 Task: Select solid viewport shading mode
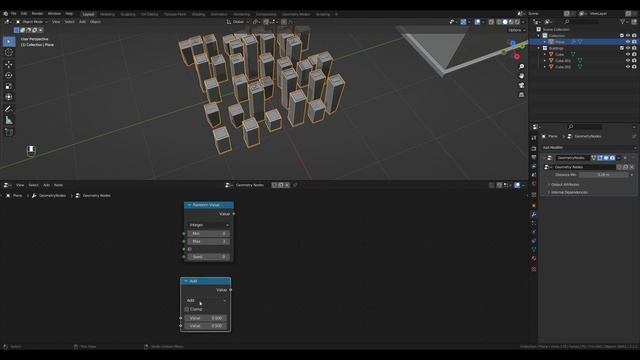click(505, 22)
